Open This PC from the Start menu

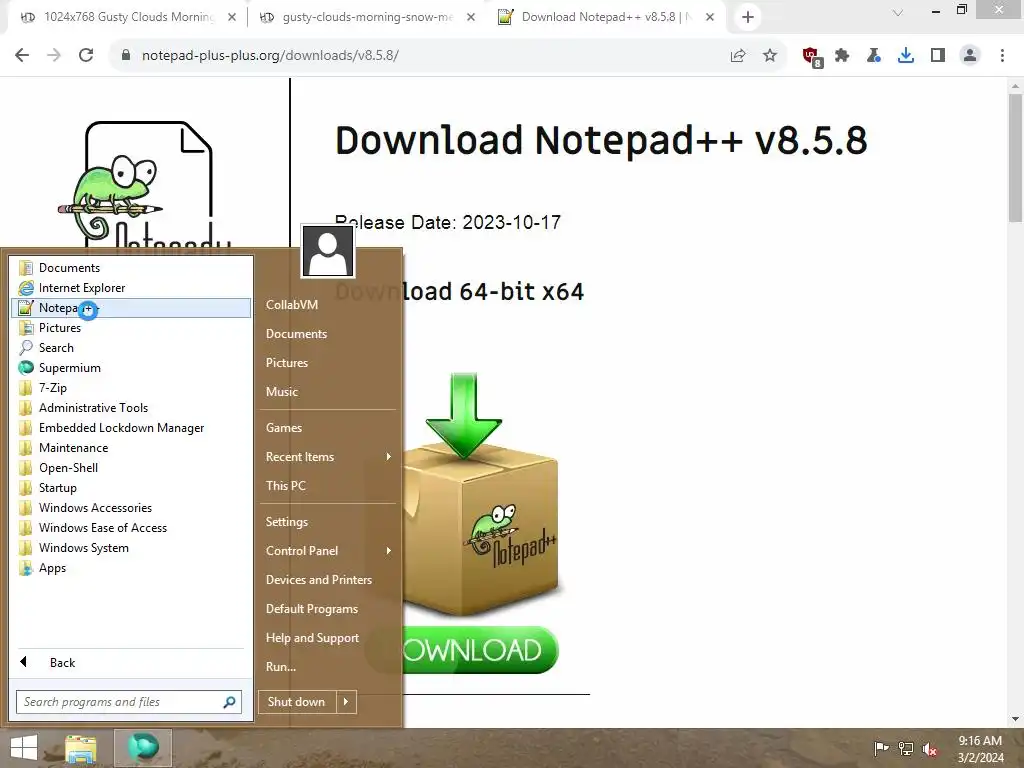(x=328, y=486)
